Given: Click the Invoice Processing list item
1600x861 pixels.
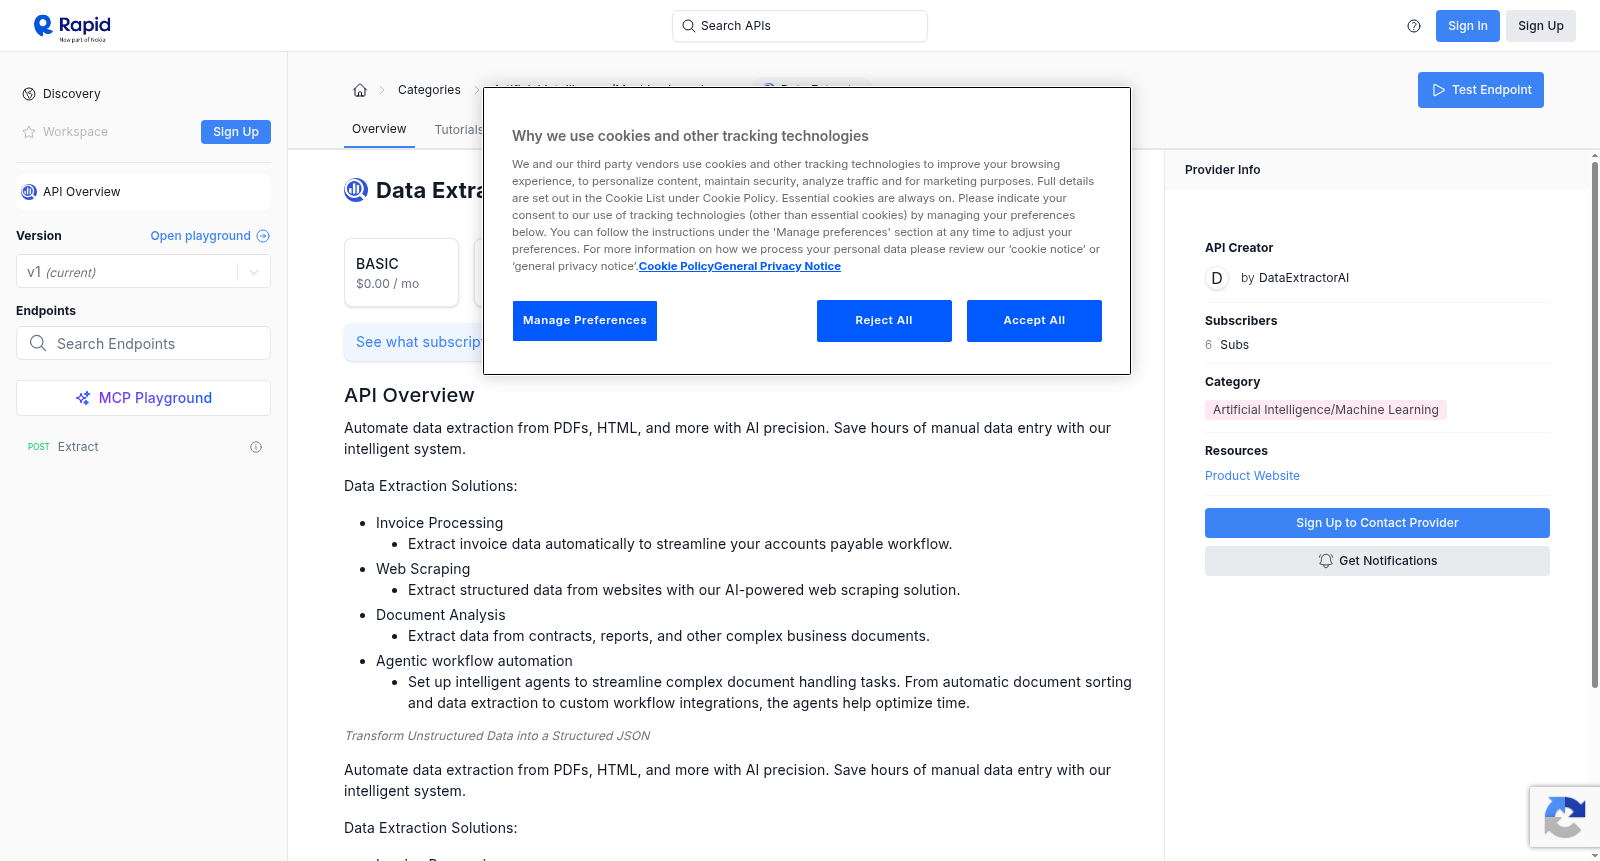Looking at the screenshot, I should tap(439, 523).
